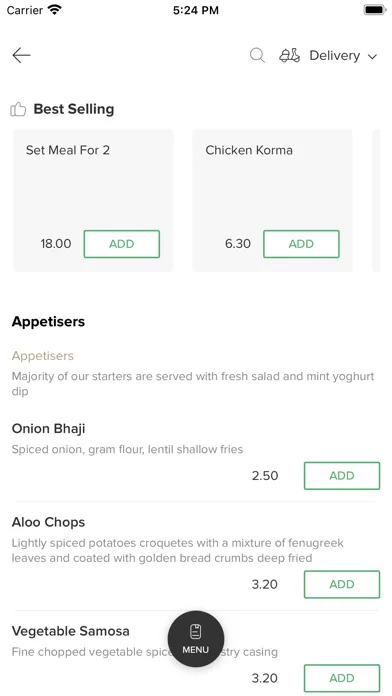Image resolution: width=392 pixels, height=696 pixels.
Task: Add Set Meal For 2 to order
Action: tap(122, 244)
